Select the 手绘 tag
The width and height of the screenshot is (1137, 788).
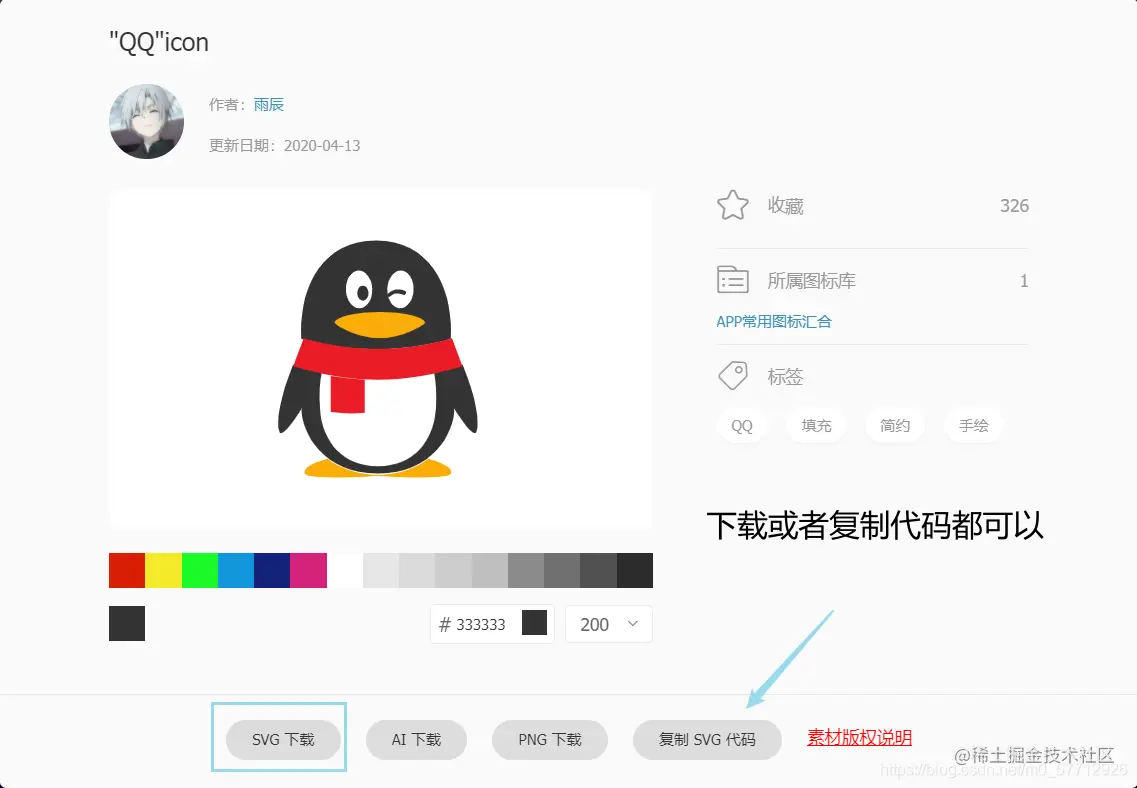click(x=973, y=425)
